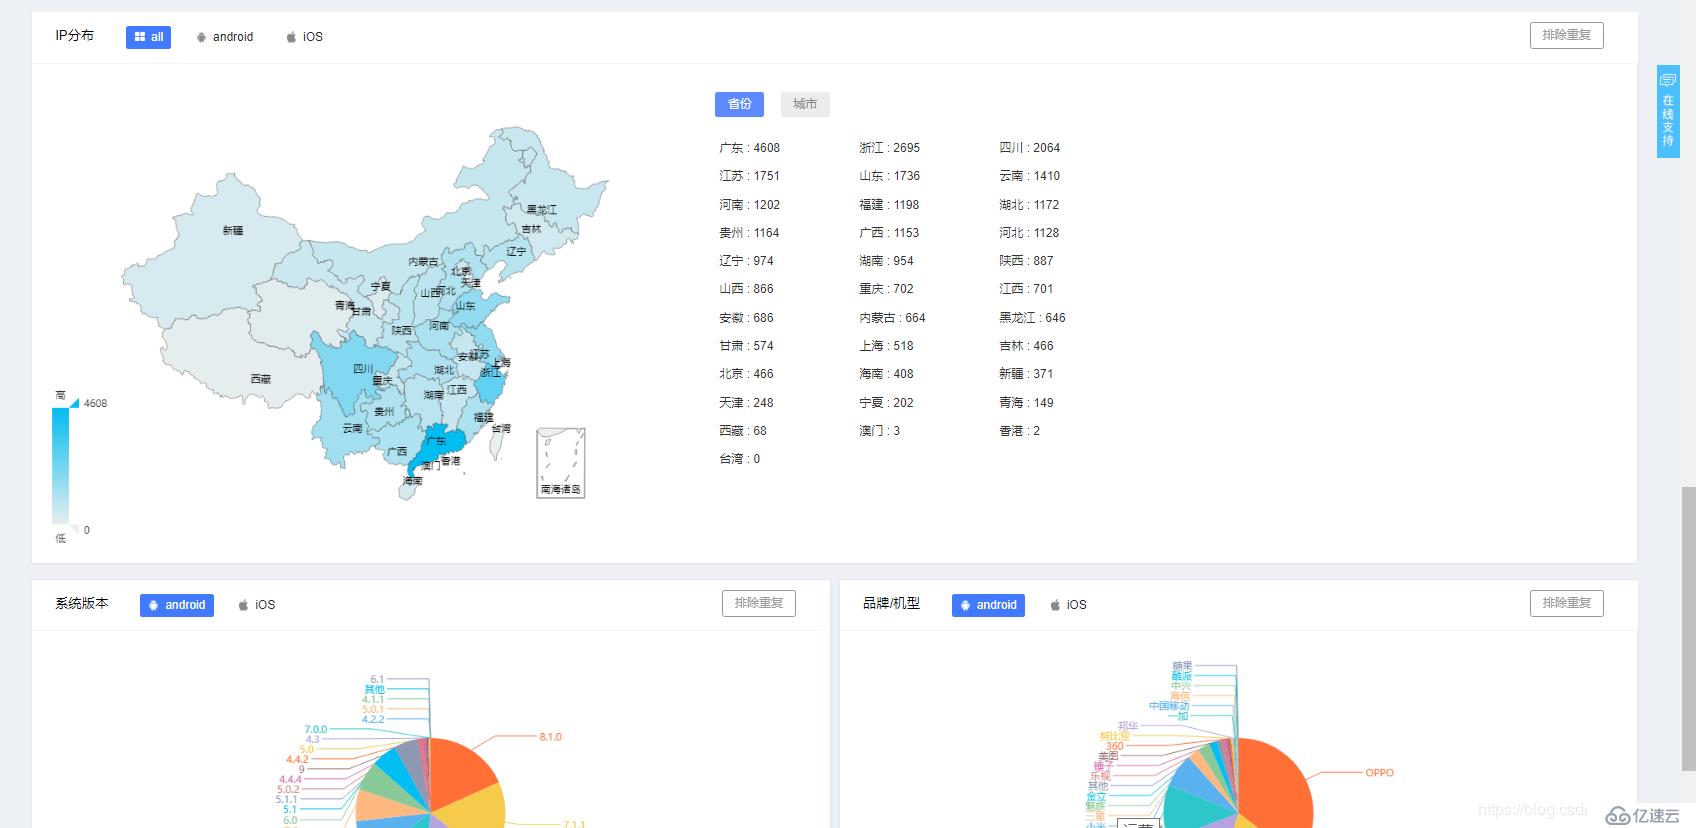1696x828 pixels.
Task: Click '西藏 : 68' list entry
Action: pos(743,431)
